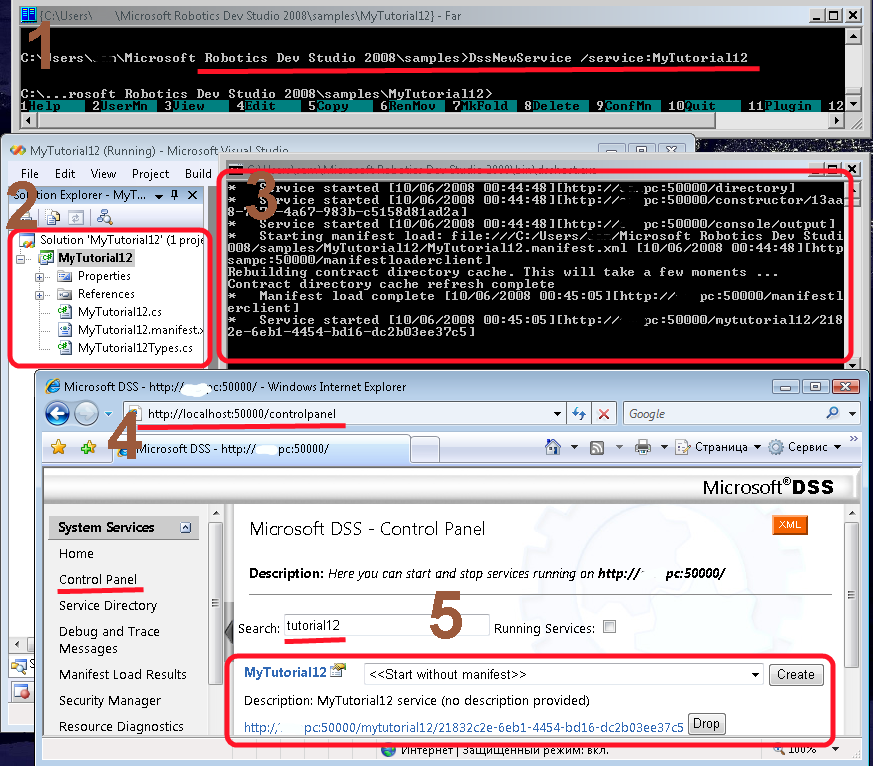The width and height of the screenshot is (873, 766).
Task: Toggle the Running Services checkbox
Action: tap(609, 628)
